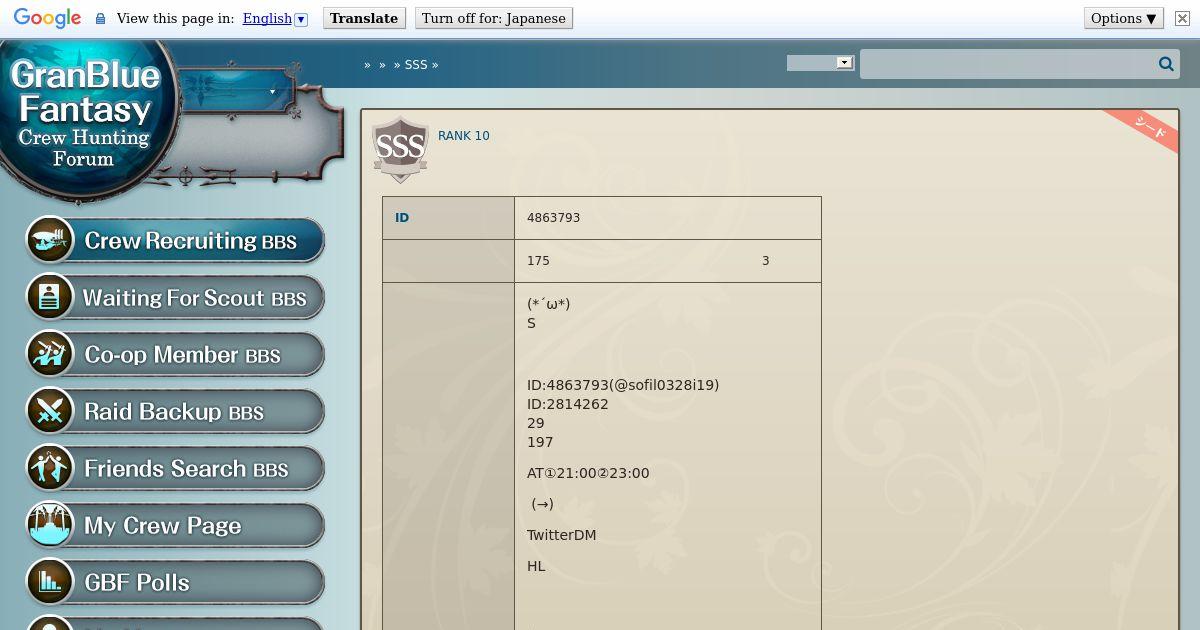Viewport: 1200px width, 630px height.
Task: Go to Co-op Member BBS
Action: click(175, 355)
